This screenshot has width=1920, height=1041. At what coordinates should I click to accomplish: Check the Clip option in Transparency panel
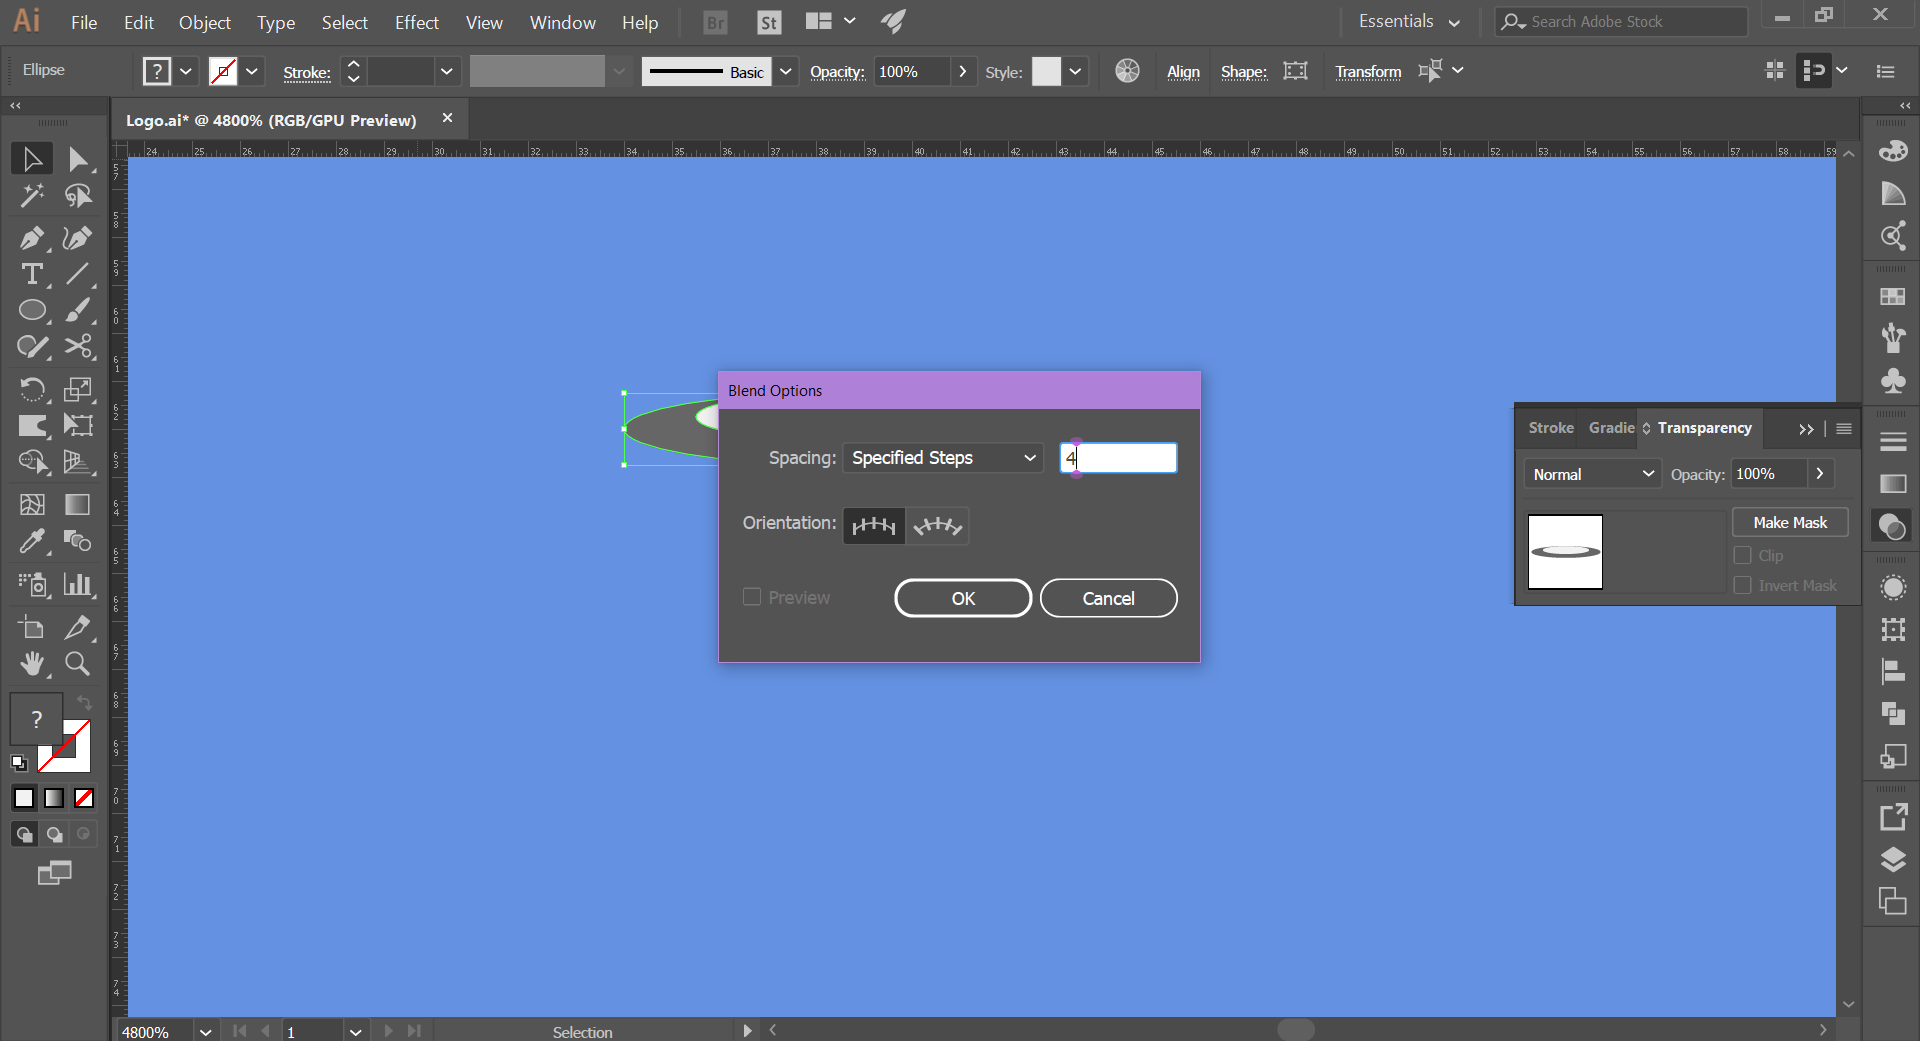click(1743, 555)
